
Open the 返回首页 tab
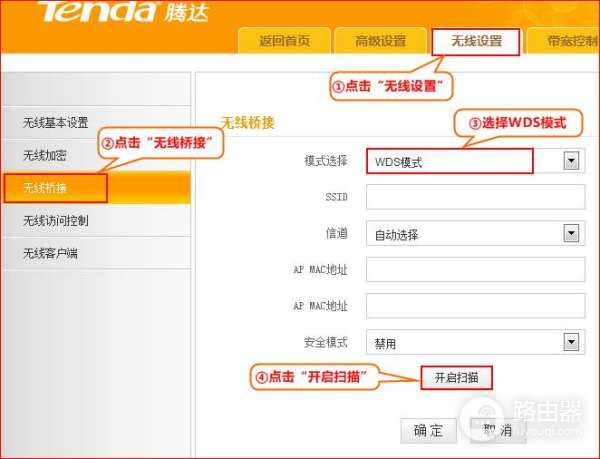click(284, 41)
